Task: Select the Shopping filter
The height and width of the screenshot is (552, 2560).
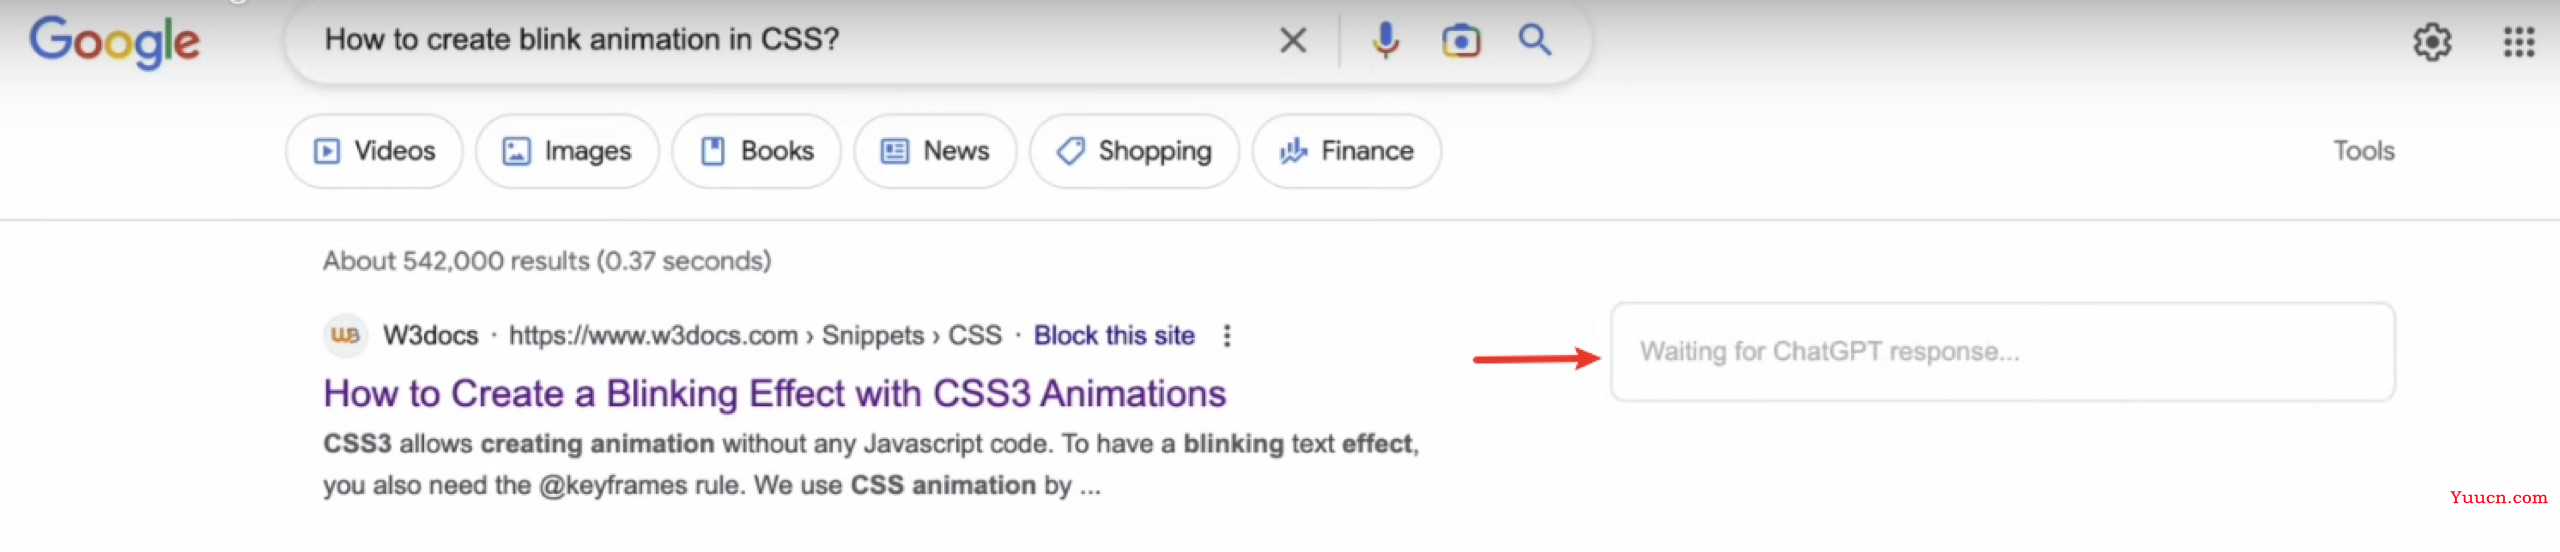Action: tap(1134, 151)
